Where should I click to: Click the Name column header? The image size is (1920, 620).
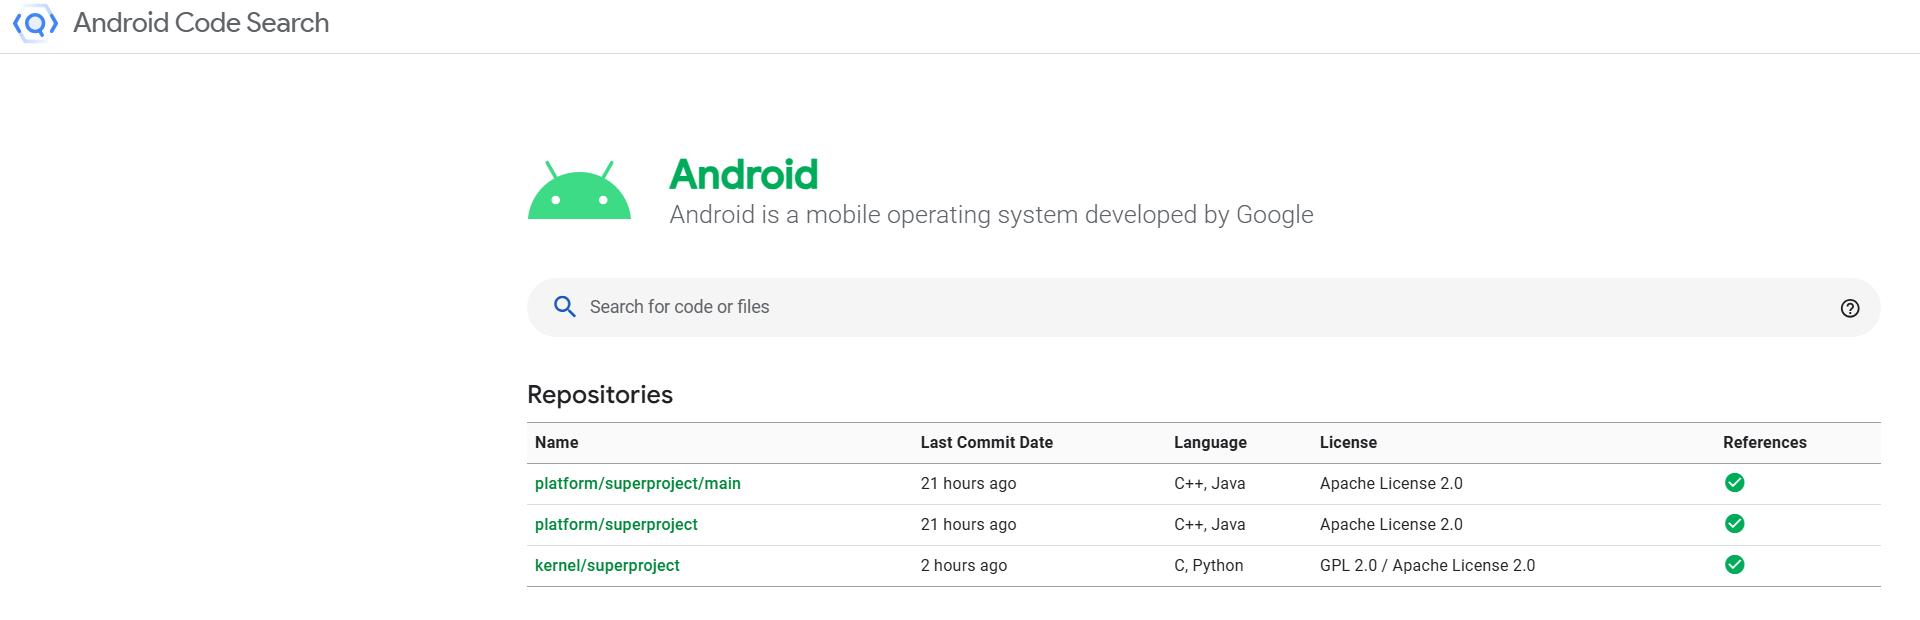coord(557,442)
